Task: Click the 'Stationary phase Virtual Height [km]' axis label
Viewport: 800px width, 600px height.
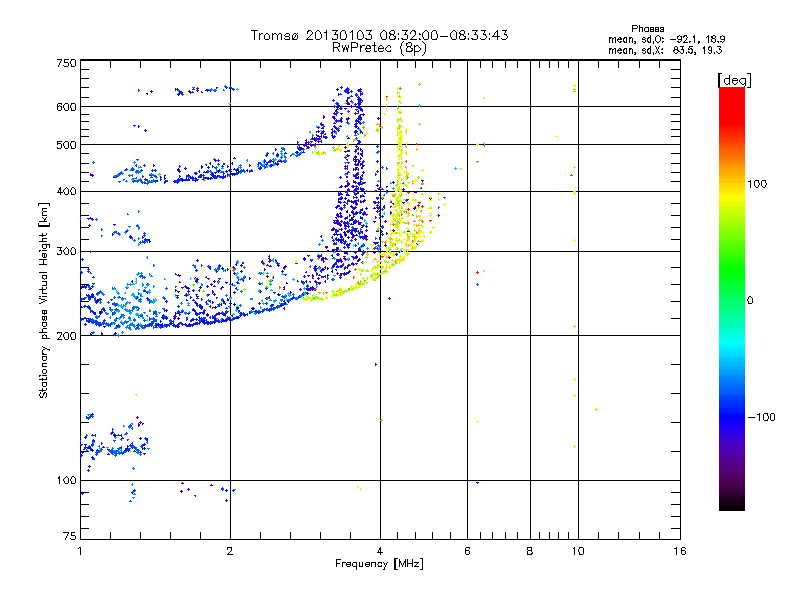Action: (44, 301)
